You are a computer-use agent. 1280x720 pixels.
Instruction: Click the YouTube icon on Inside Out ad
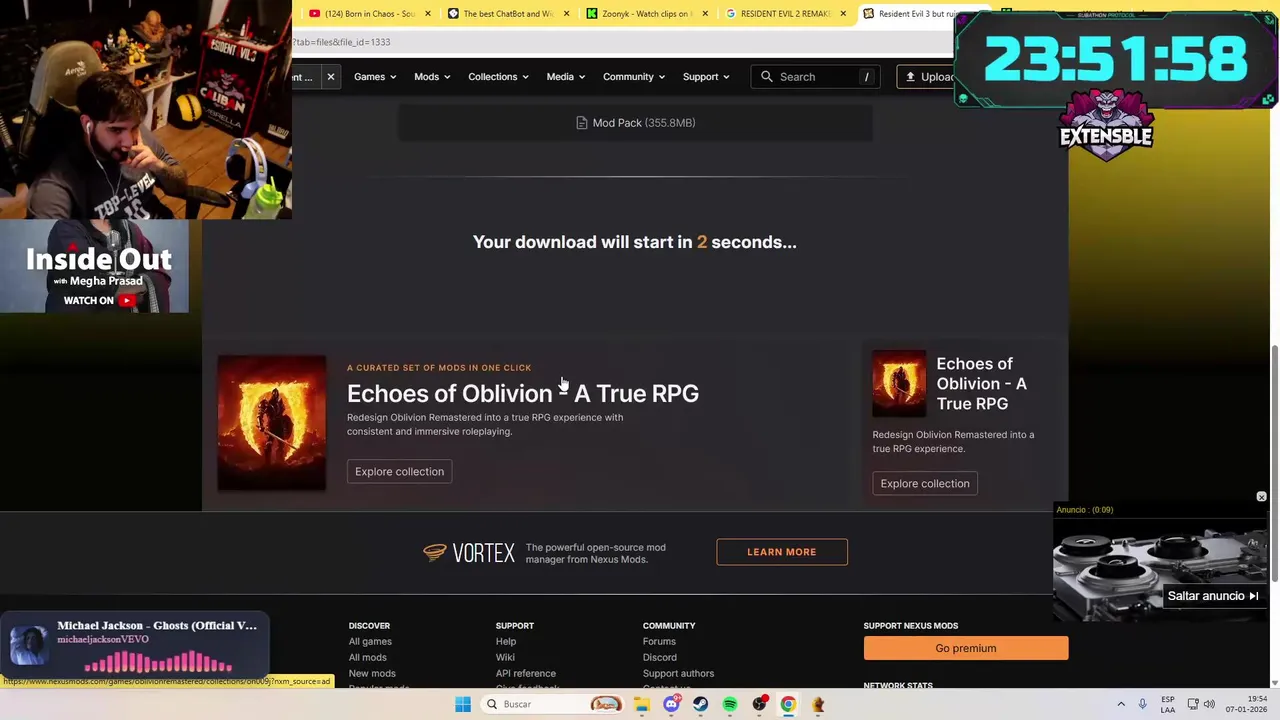click(x=127, y=301)
